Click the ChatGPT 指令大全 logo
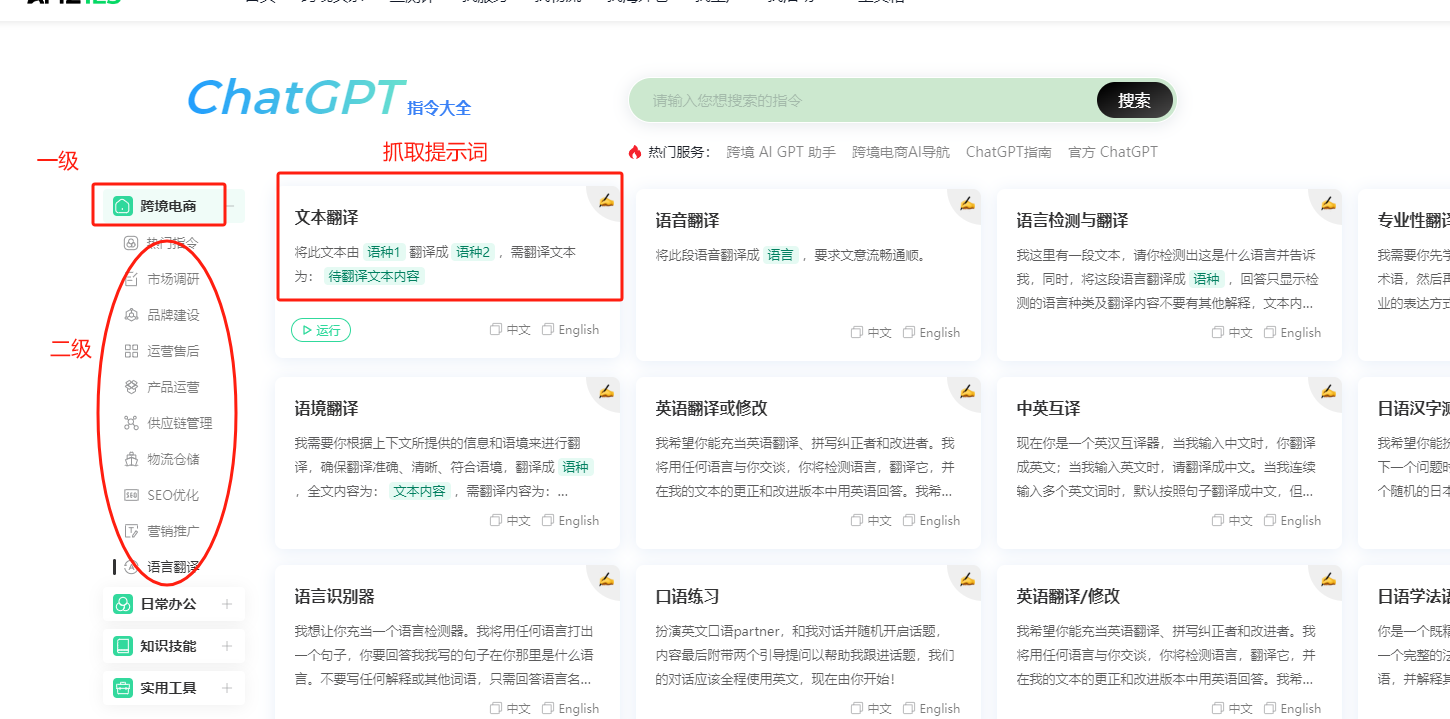The height and width of the screenshot is (719, 1450). pos(329,98)
